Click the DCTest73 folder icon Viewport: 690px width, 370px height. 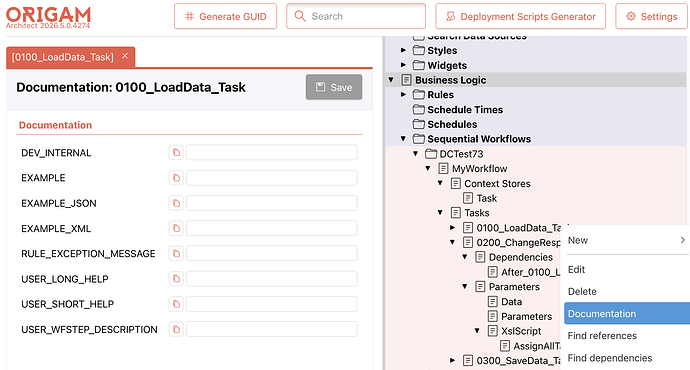431,154
